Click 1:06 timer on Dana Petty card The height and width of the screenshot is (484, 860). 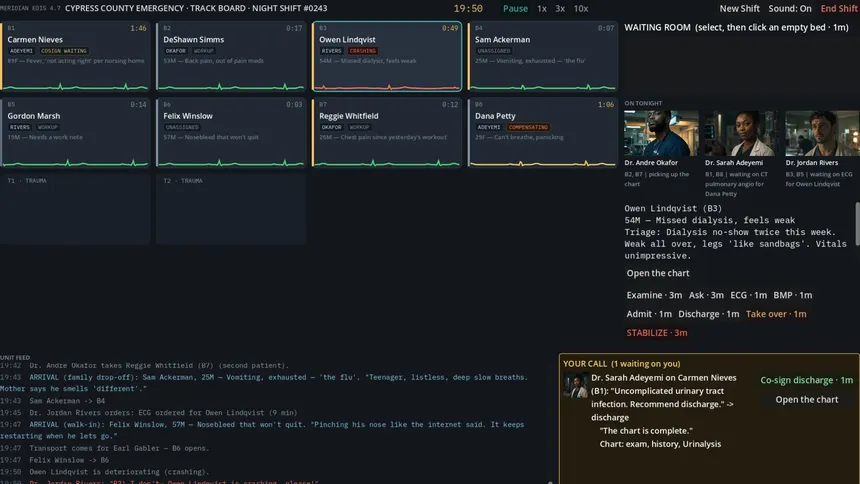click(606, 104)
